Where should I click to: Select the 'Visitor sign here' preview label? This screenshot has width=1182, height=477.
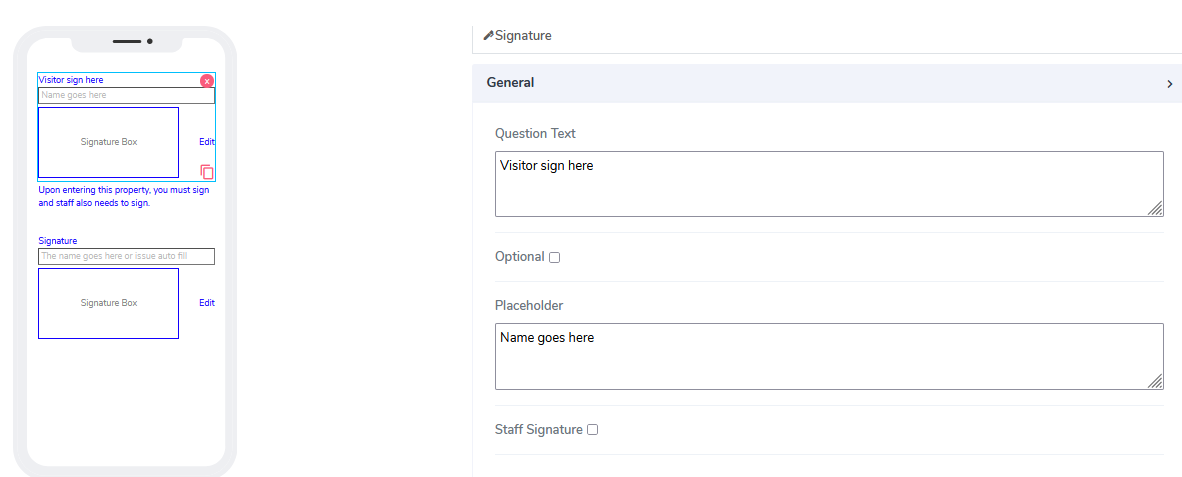coord(71,80)
